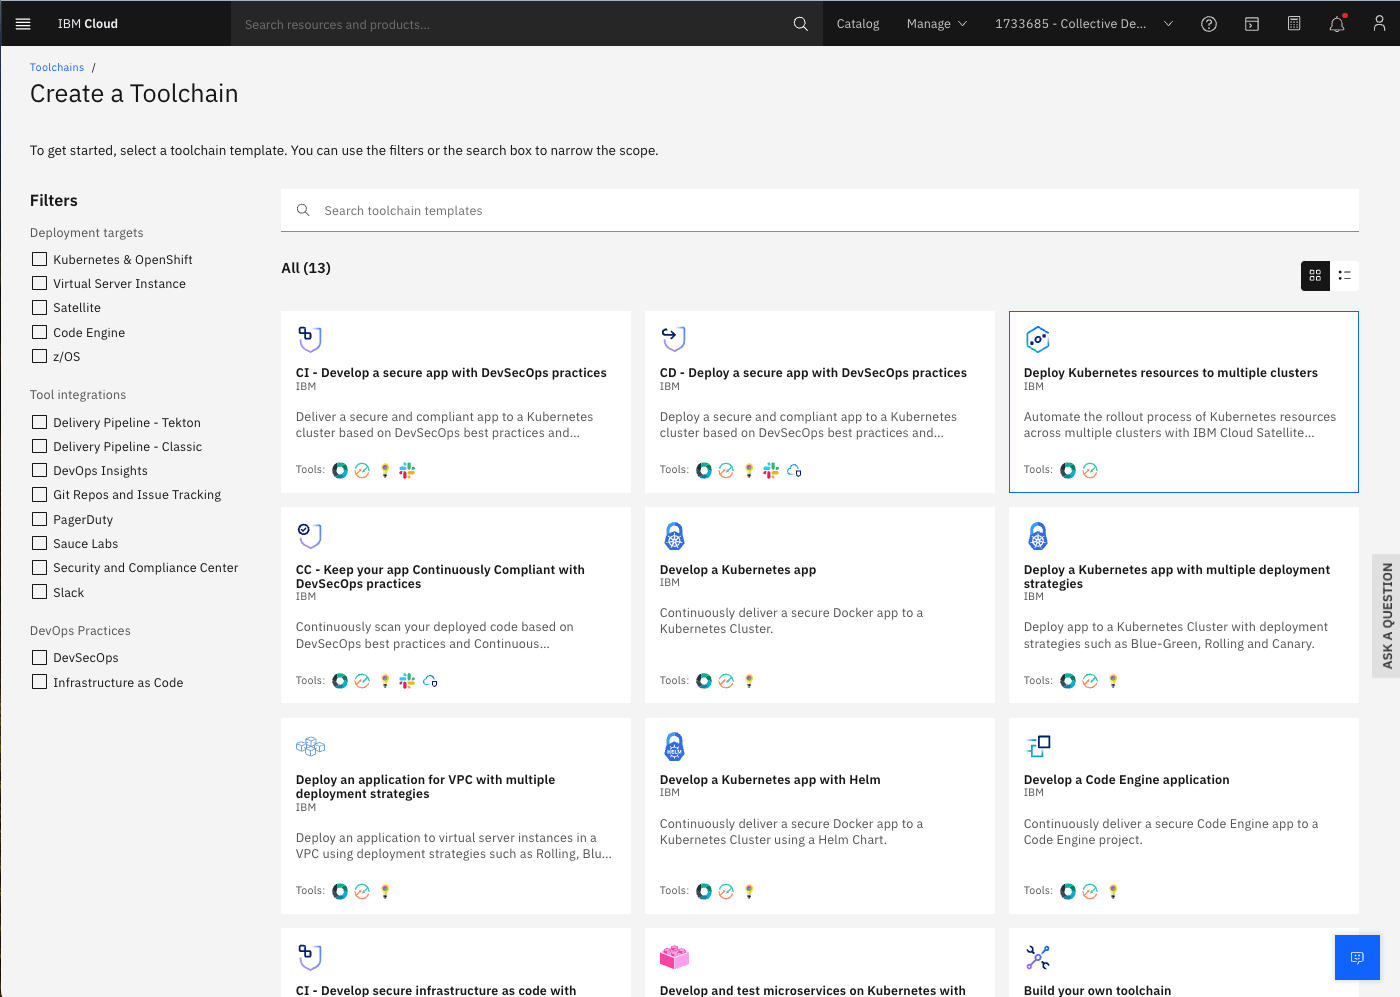Go to the Toolchains breadcrumb link
This screenshot has width=1400, height=997.
point(57,67)
